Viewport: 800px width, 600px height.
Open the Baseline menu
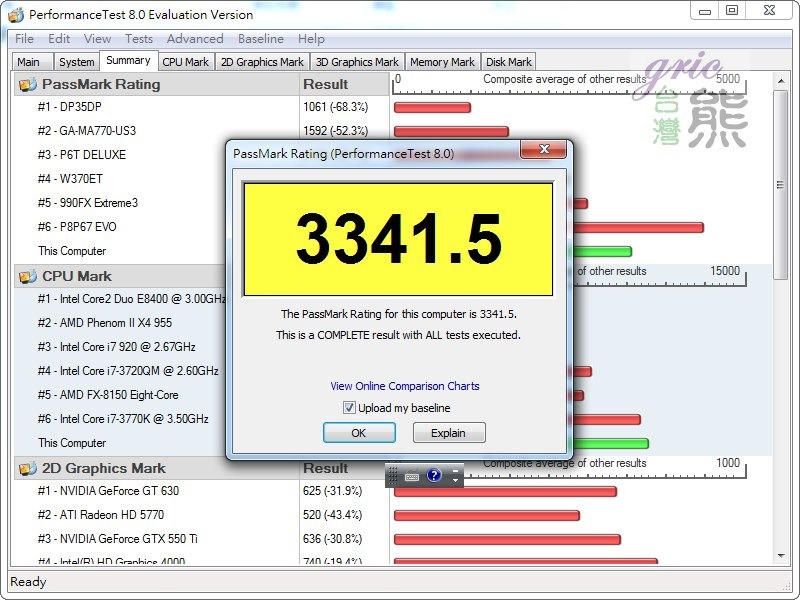point(260,39)
